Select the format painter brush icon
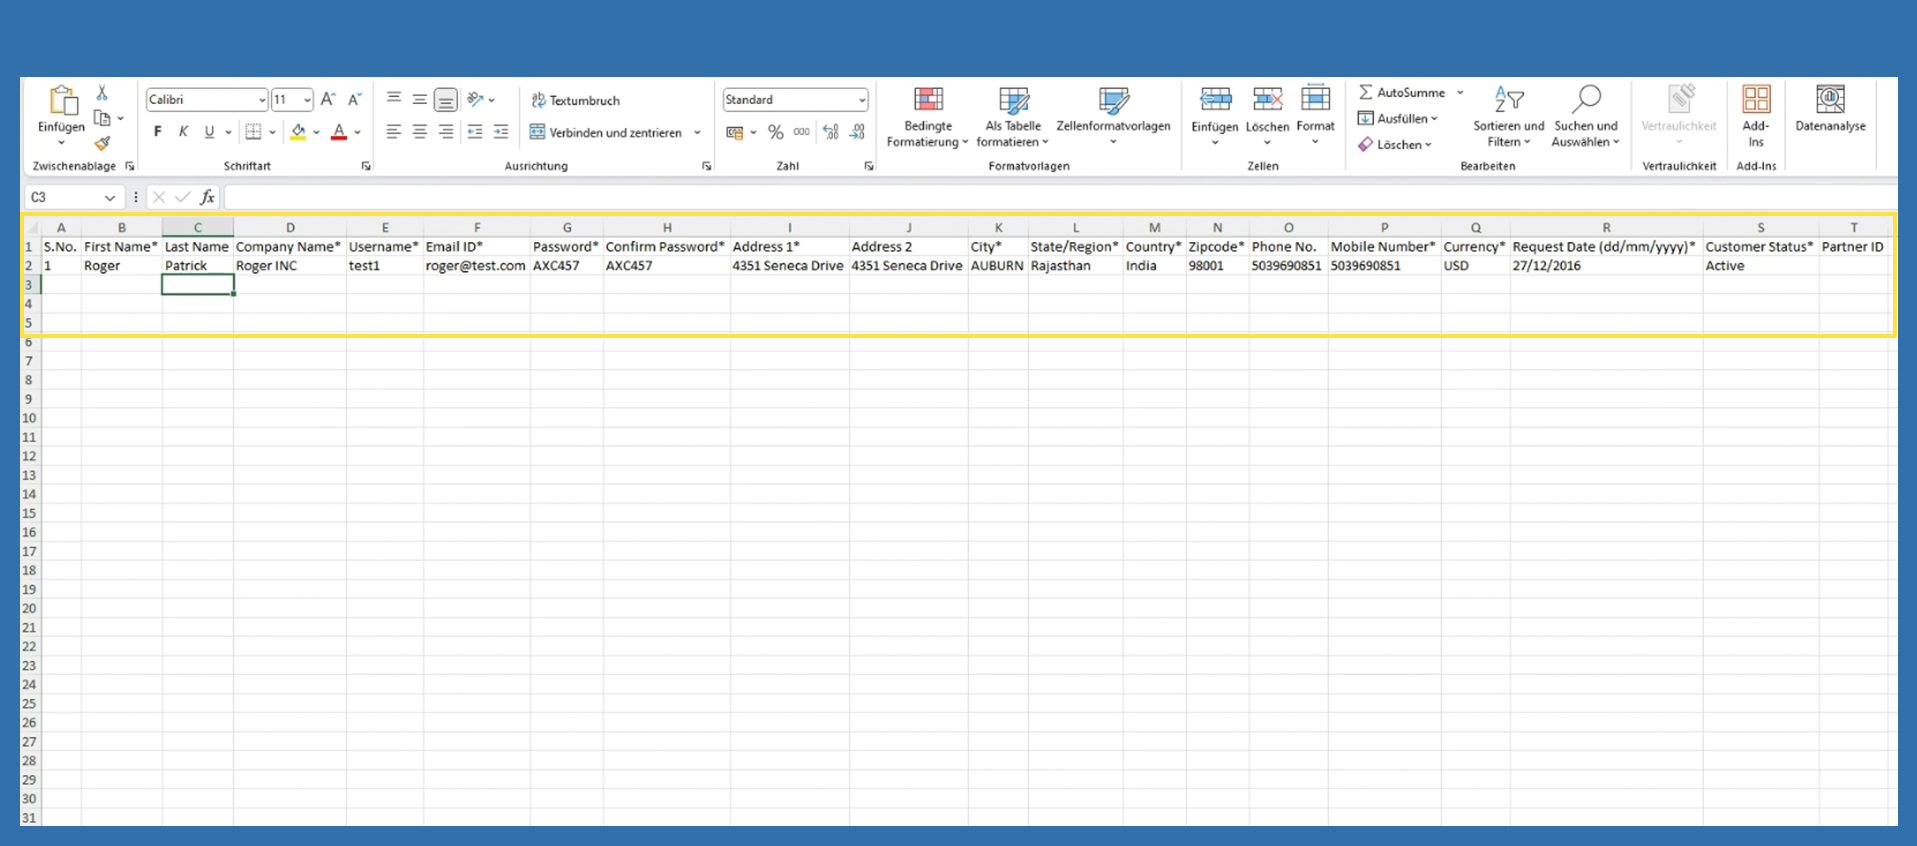Viewport: 1917px width, 846px height. click(102, 143)
